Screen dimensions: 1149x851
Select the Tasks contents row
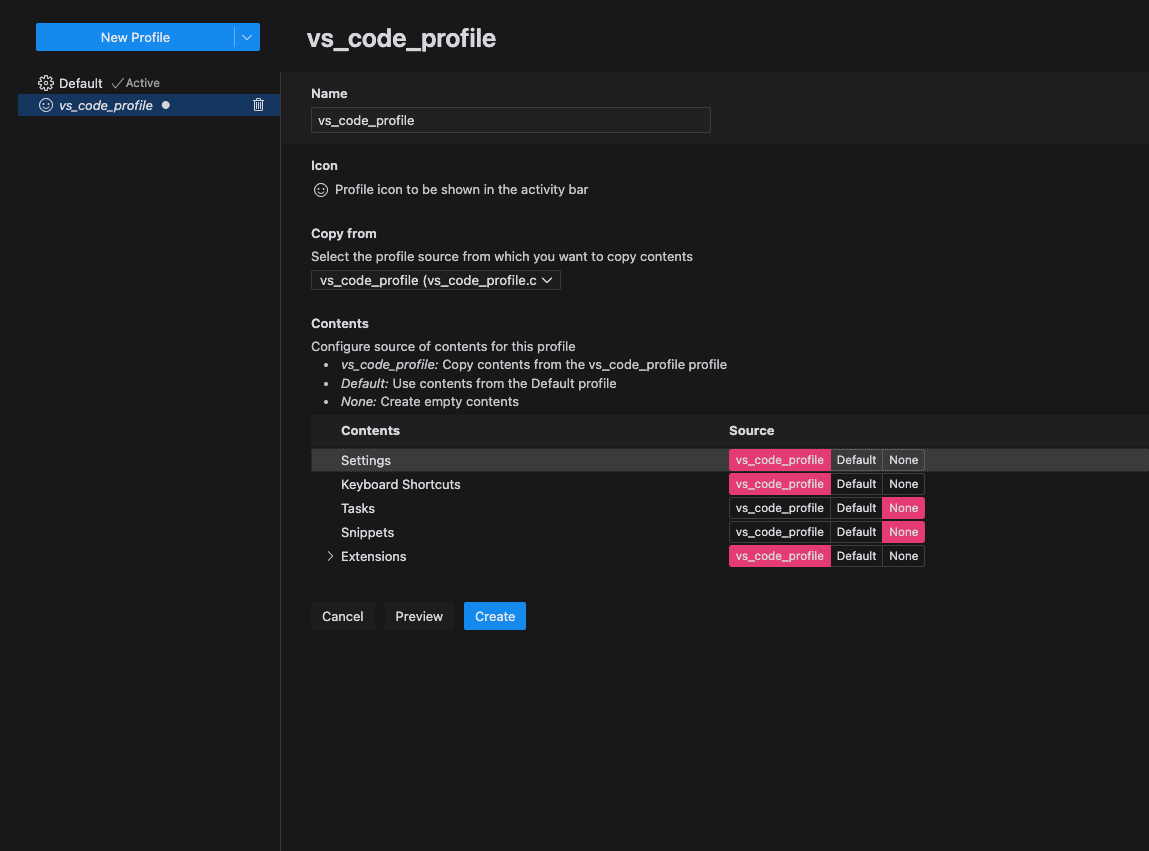click(730, 509)
